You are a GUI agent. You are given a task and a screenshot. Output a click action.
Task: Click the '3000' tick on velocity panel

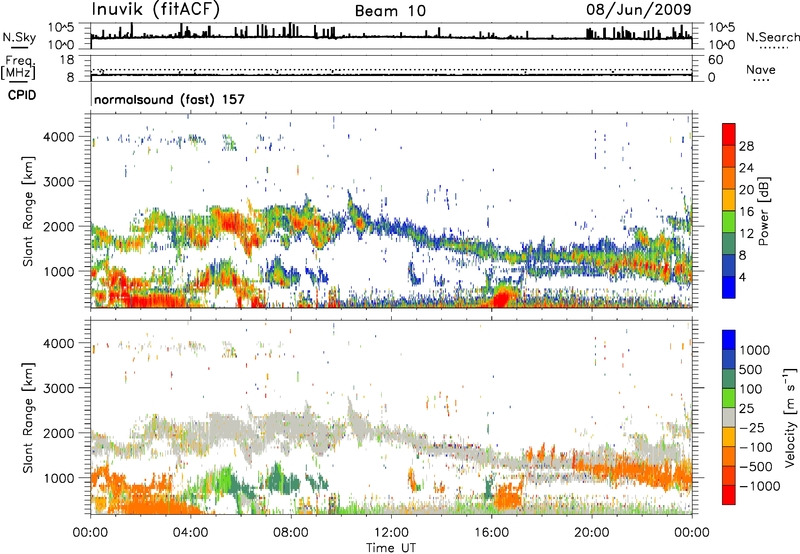[x=58, y=388]
